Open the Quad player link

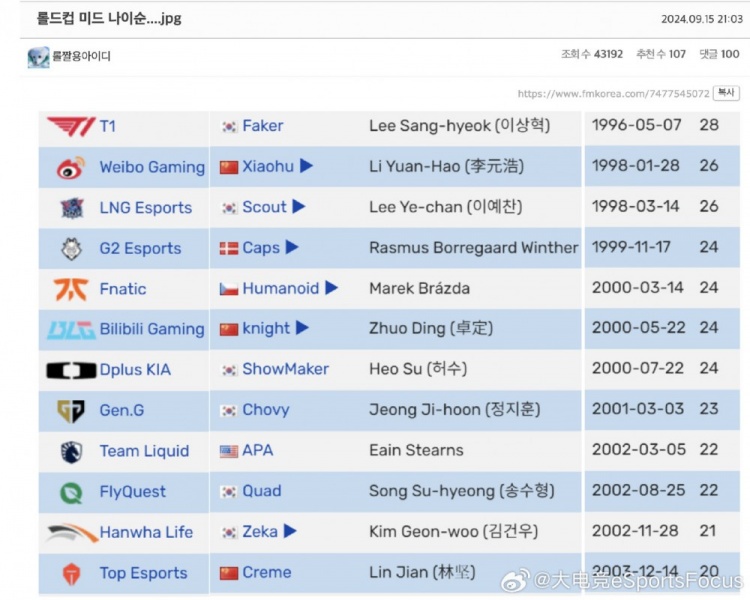(262, 491)
